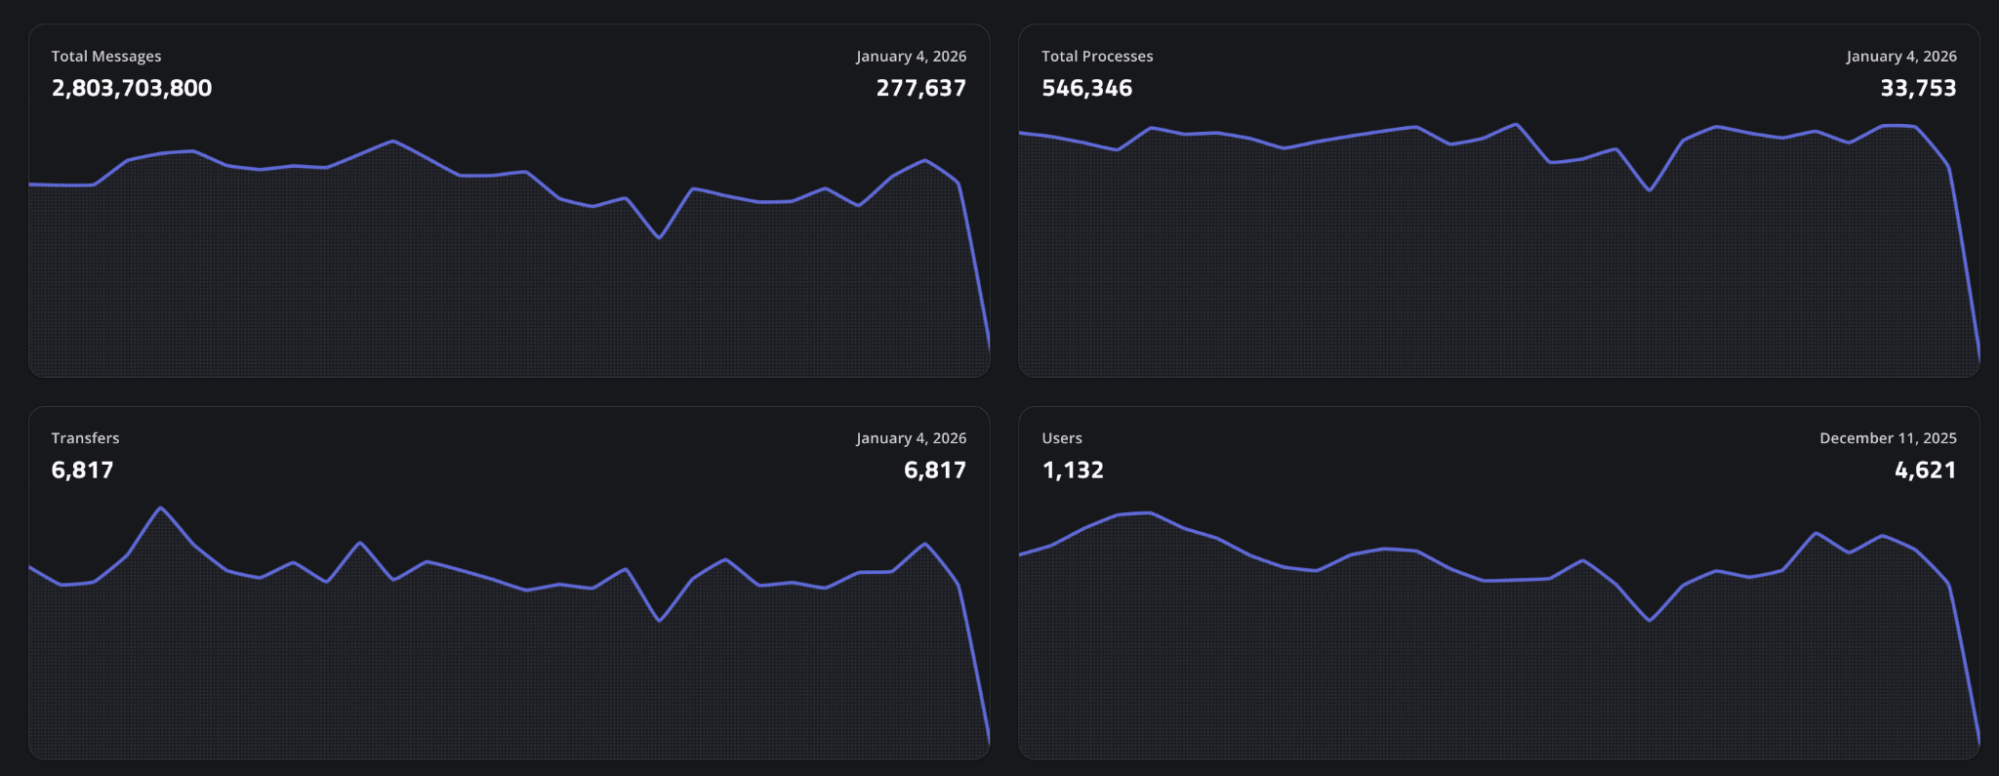Viewport: 1999px width, 776px height.
Task: Select the 546,346 total processes figure
Action: tap(1087, 88)
